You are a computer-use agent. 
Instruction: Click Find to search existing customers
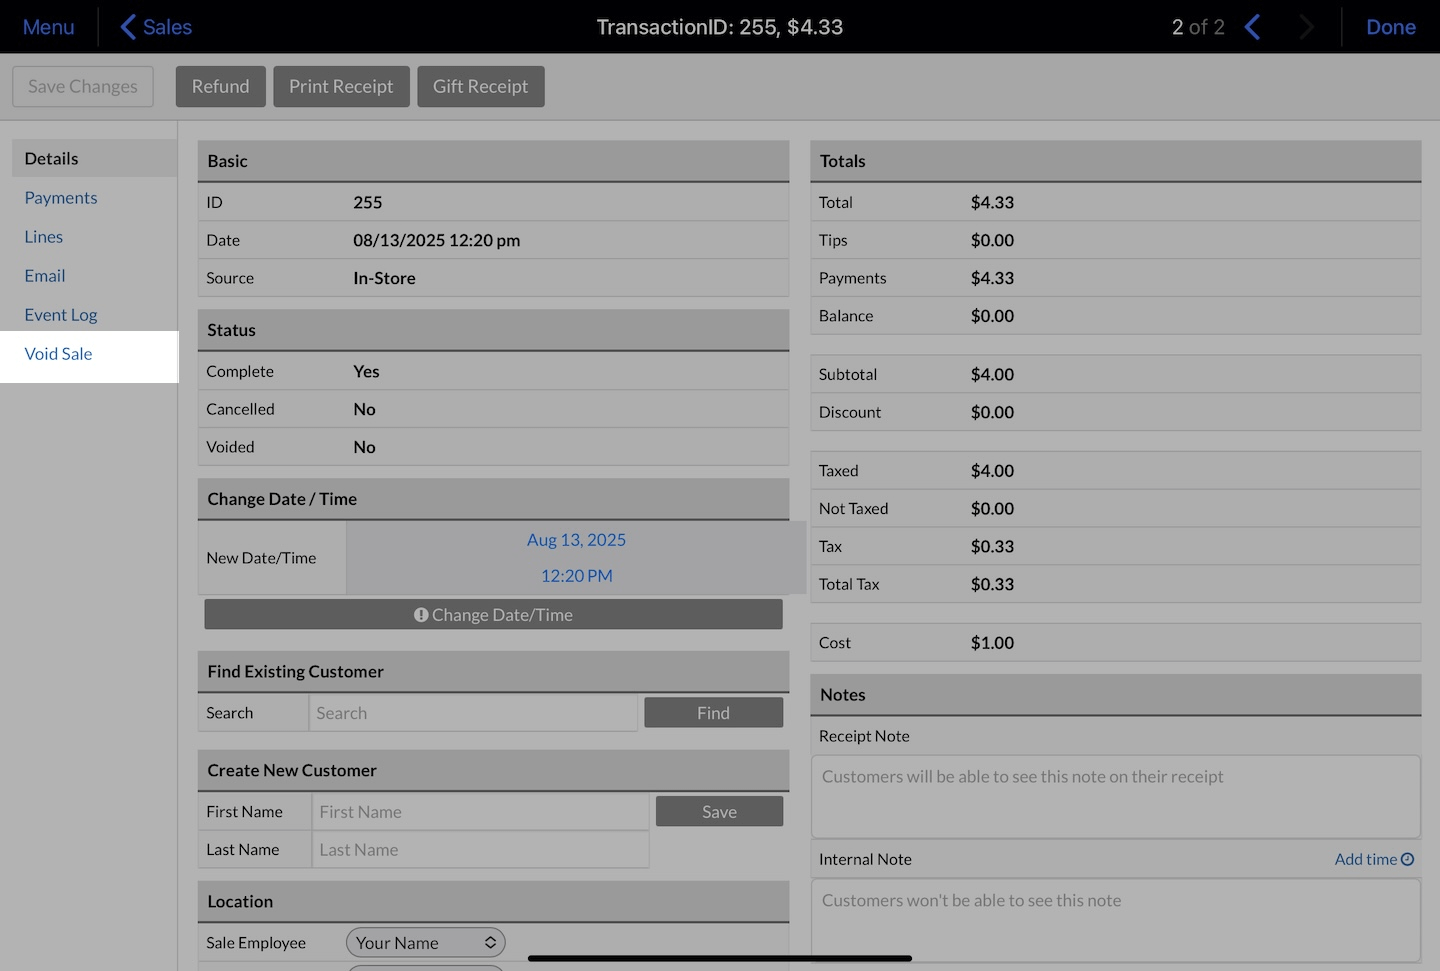(x=713, y=713)
